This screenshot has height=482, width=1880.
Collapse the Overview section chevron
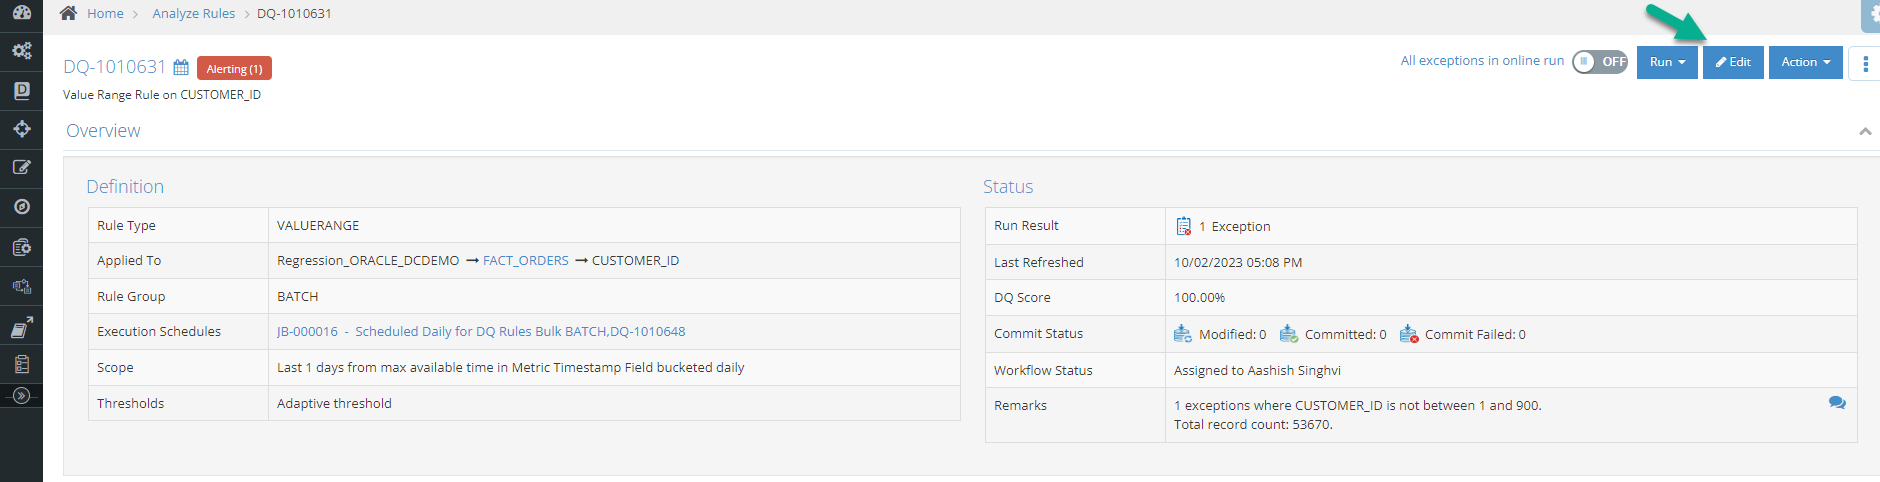tap(1865, 132)
